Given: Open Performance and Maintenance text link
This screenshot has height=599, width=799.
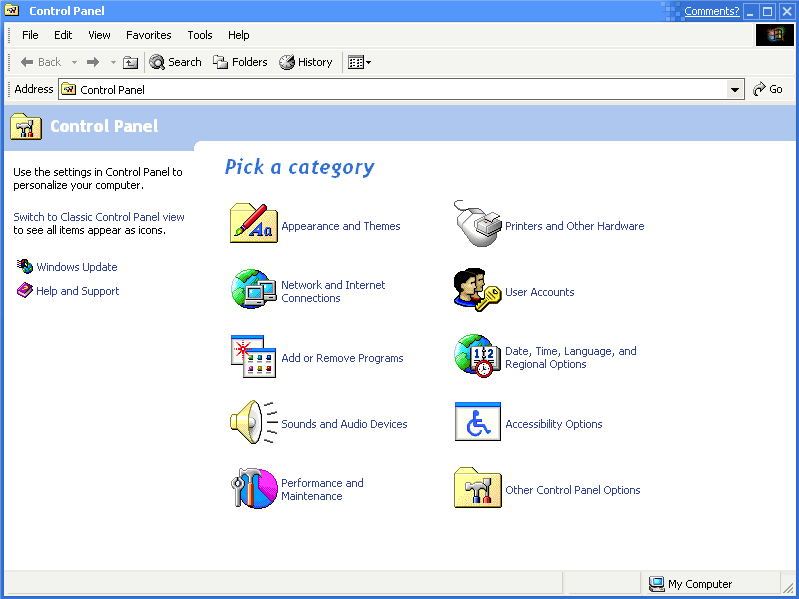Looking at the screenshot, I should click(x=323, y=489).
